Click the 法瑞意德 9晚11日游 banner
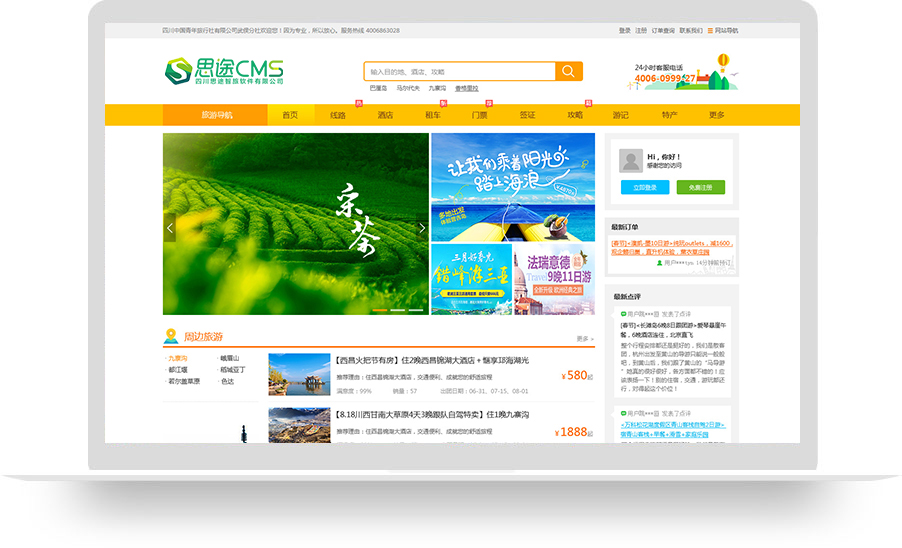Screen dimensions: 902x548 [x=554, y=280]
